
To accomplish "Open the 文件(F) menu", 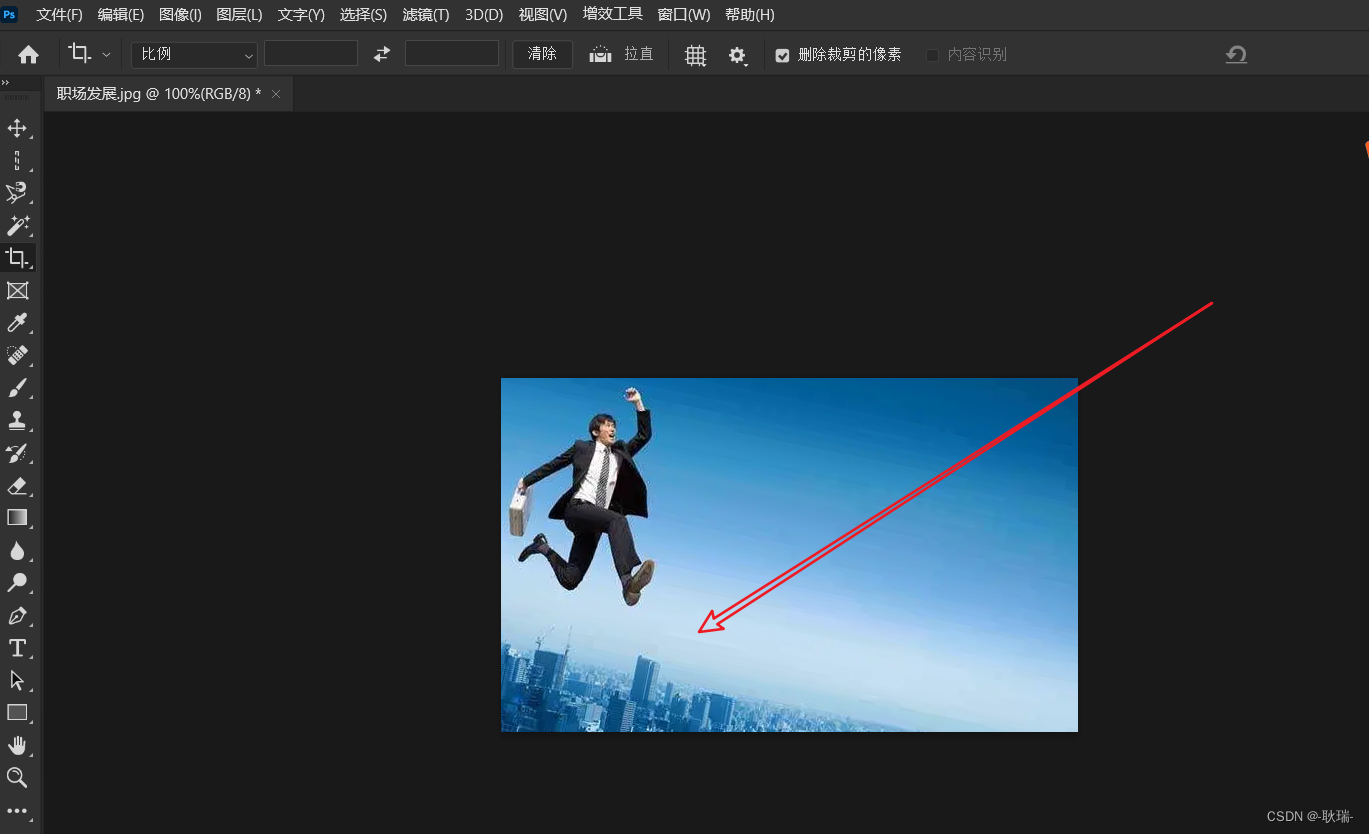I will 60,15.
